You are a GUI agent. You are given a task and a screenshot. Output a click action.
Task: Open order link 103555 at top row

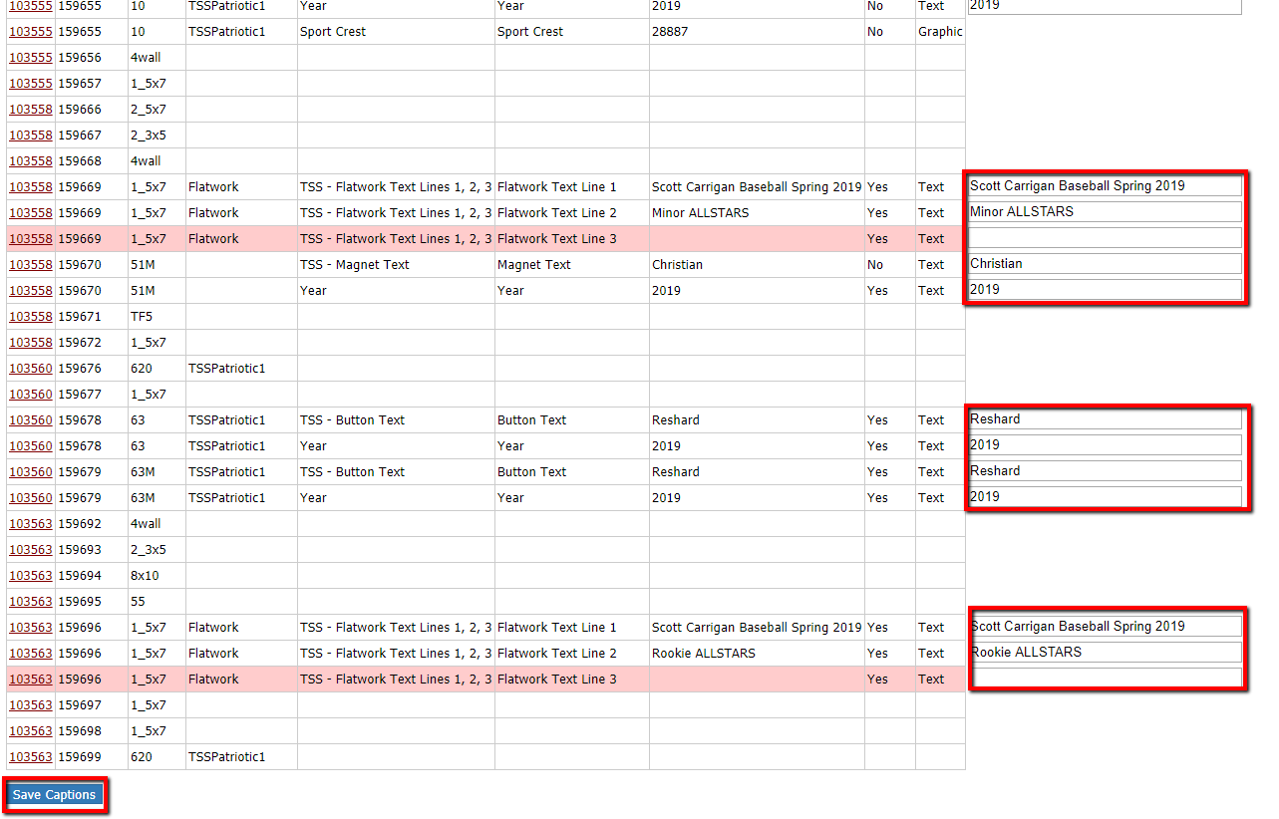tap(29, 6)
